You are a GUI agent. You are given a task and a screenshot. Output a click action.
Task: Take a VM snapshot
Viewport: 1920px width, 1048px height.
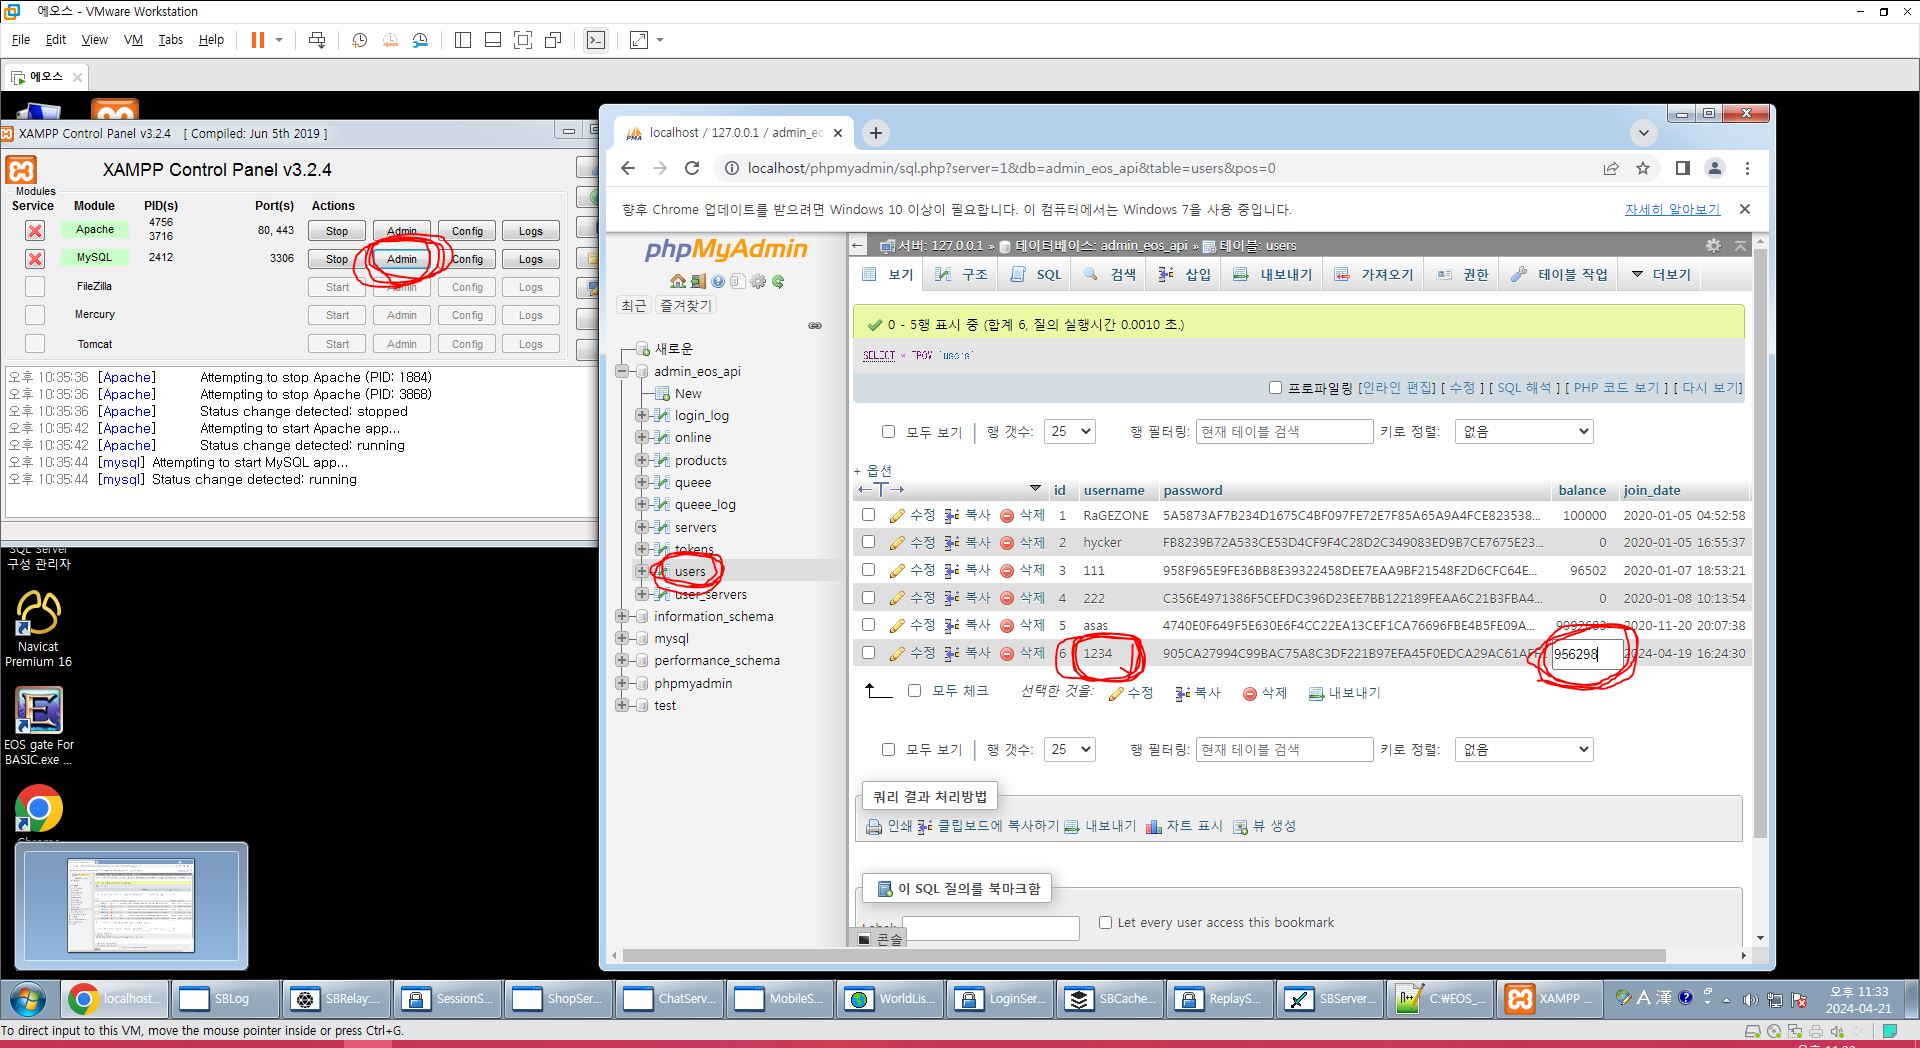coord(360,40)
